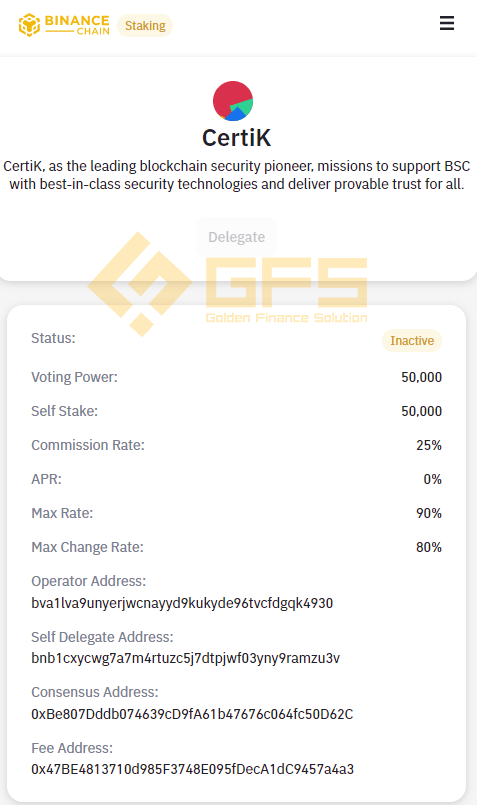Click the Voting Power value 50,000
Viewport: 477px width, 805px height.
coord(422,377)
